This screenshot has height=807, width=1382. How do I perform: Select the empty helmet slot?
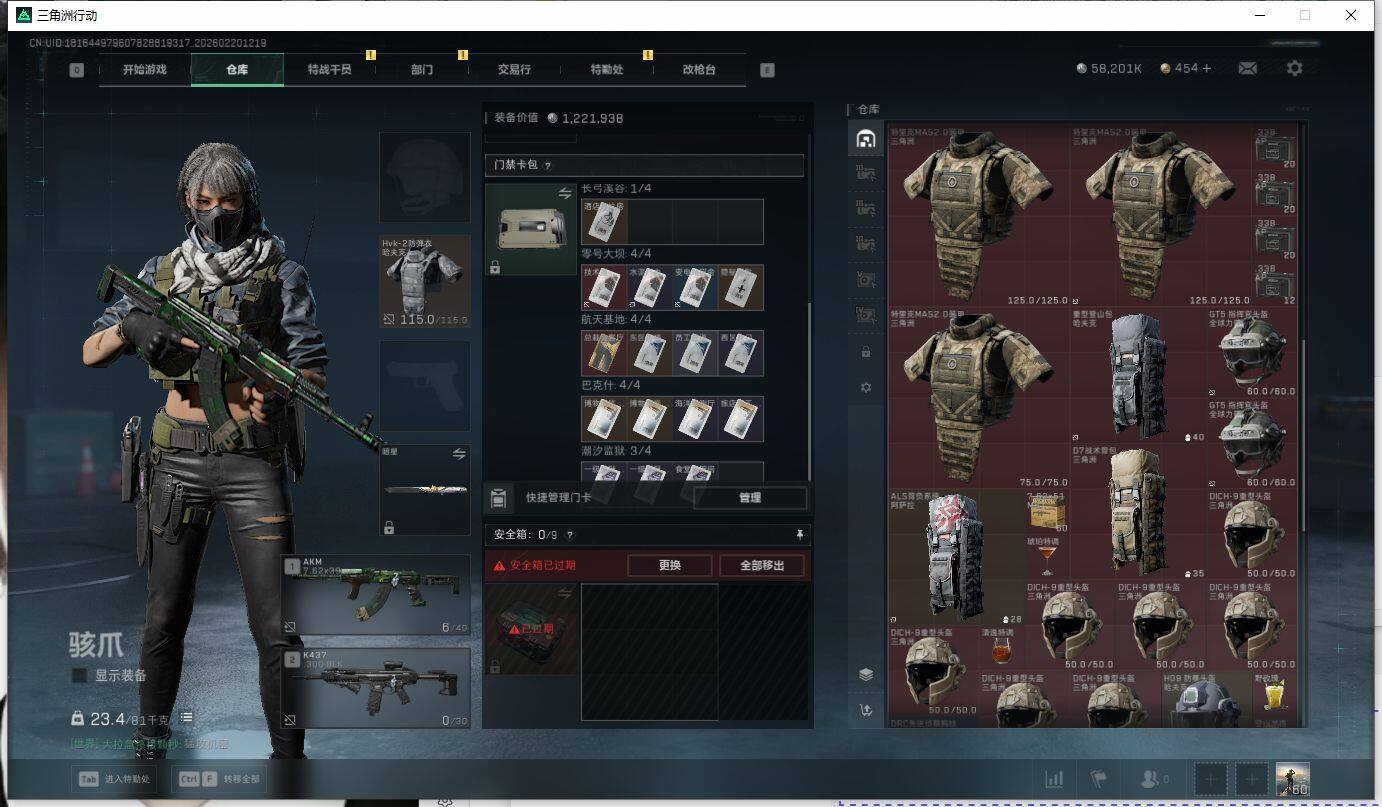tap(425, 177)
